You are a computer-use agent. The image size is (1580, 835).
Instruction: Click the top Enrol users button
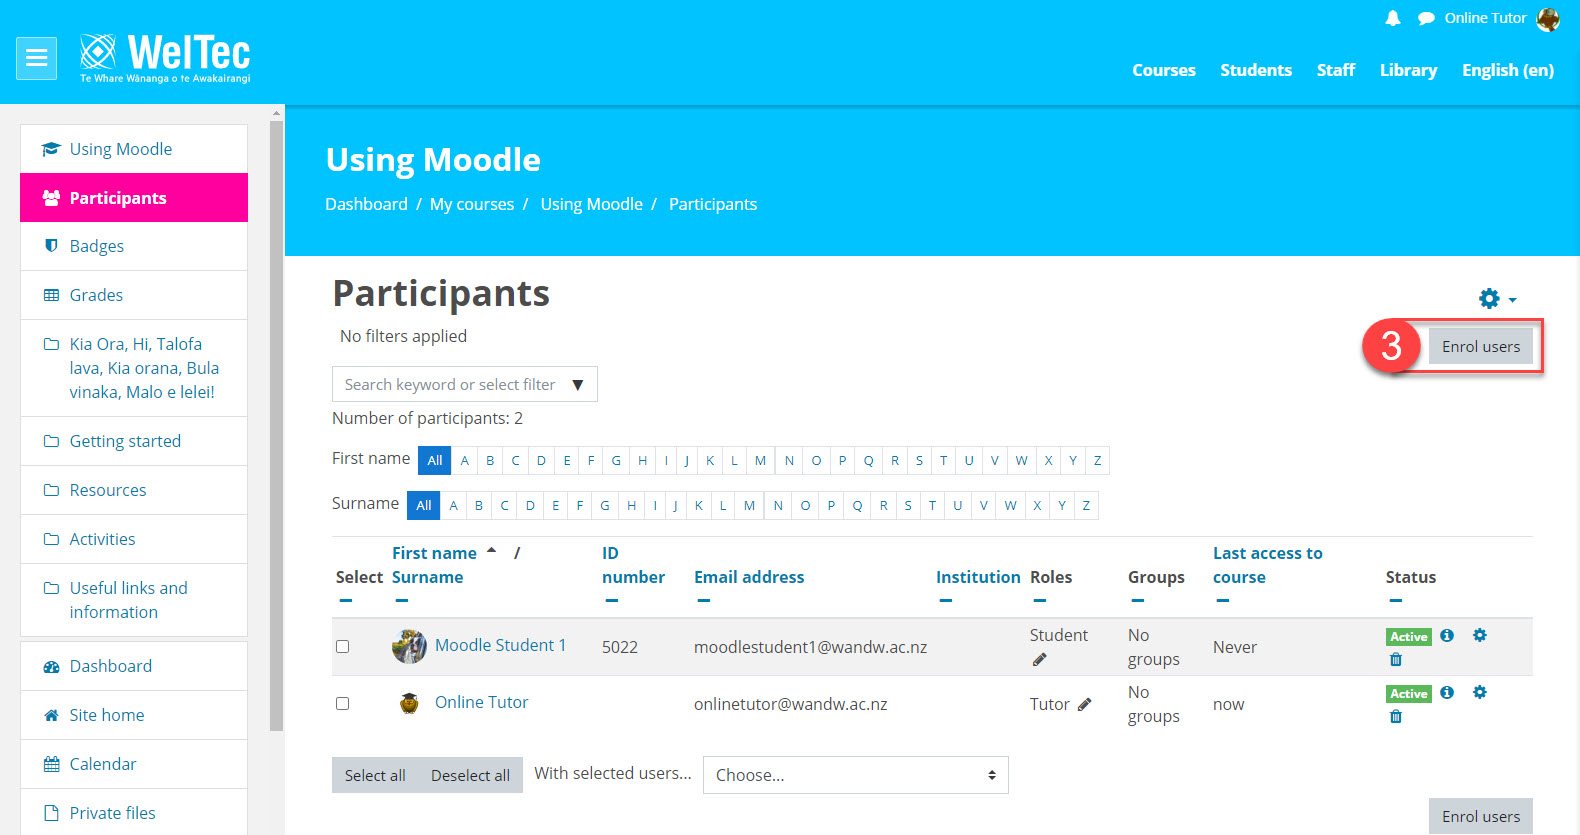(x=1480, y=346)
